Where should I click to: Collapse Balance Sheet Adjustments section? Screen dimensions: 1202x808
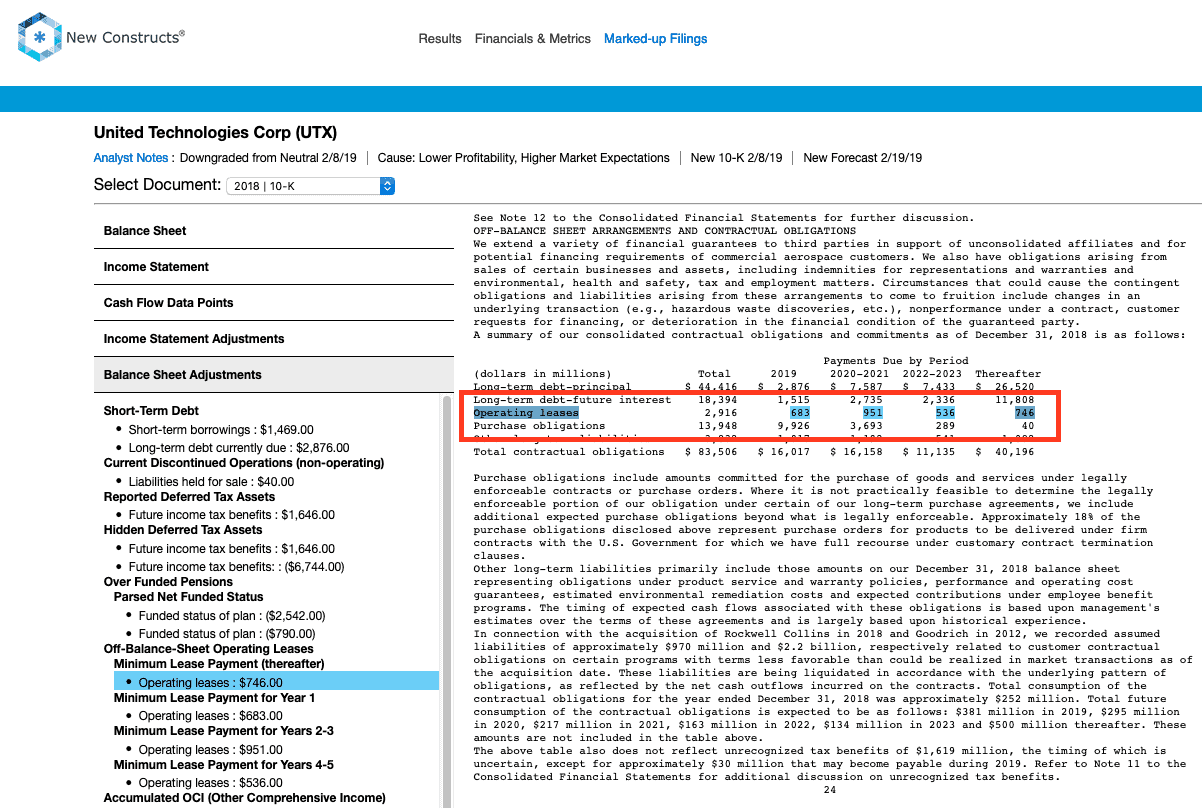pos(273,375)
